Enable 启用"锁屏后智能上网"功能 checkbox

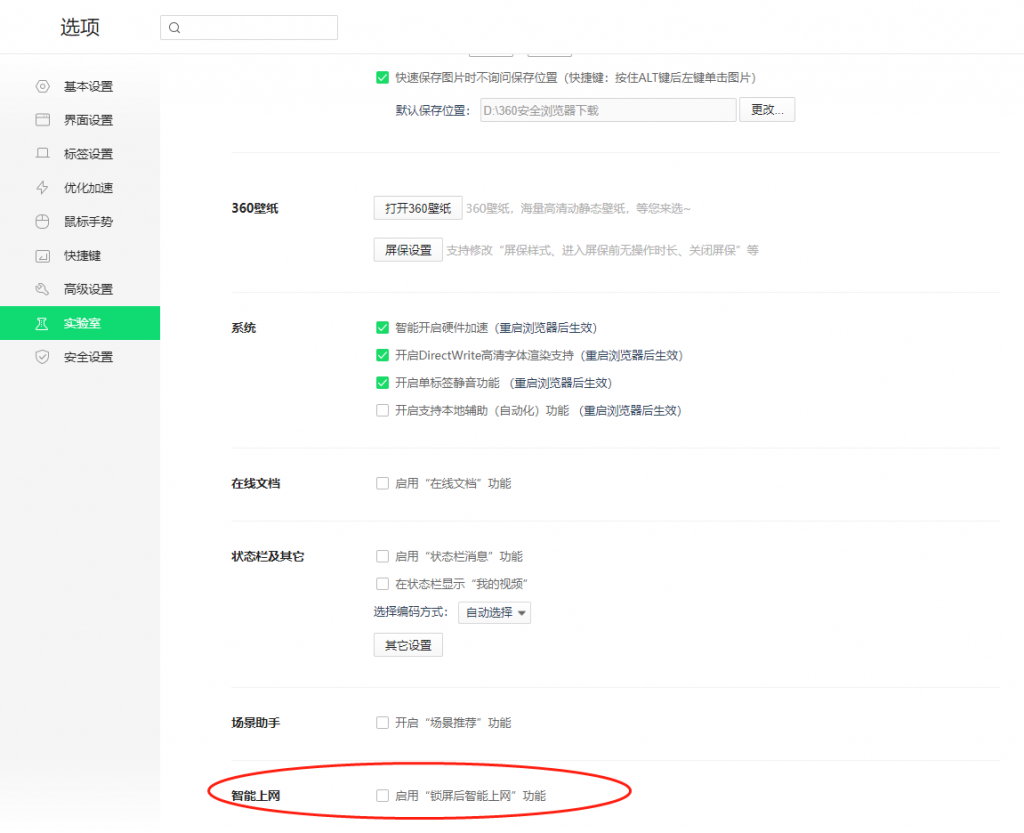383,796
